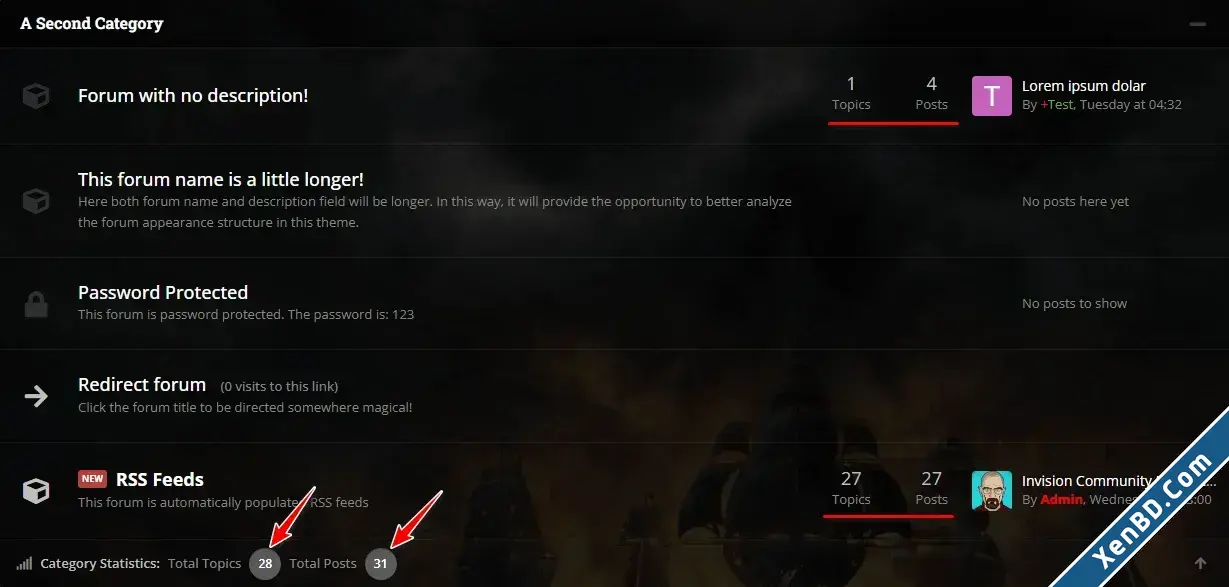
Task: Click the +Test username link
Action: point(1057,104)
